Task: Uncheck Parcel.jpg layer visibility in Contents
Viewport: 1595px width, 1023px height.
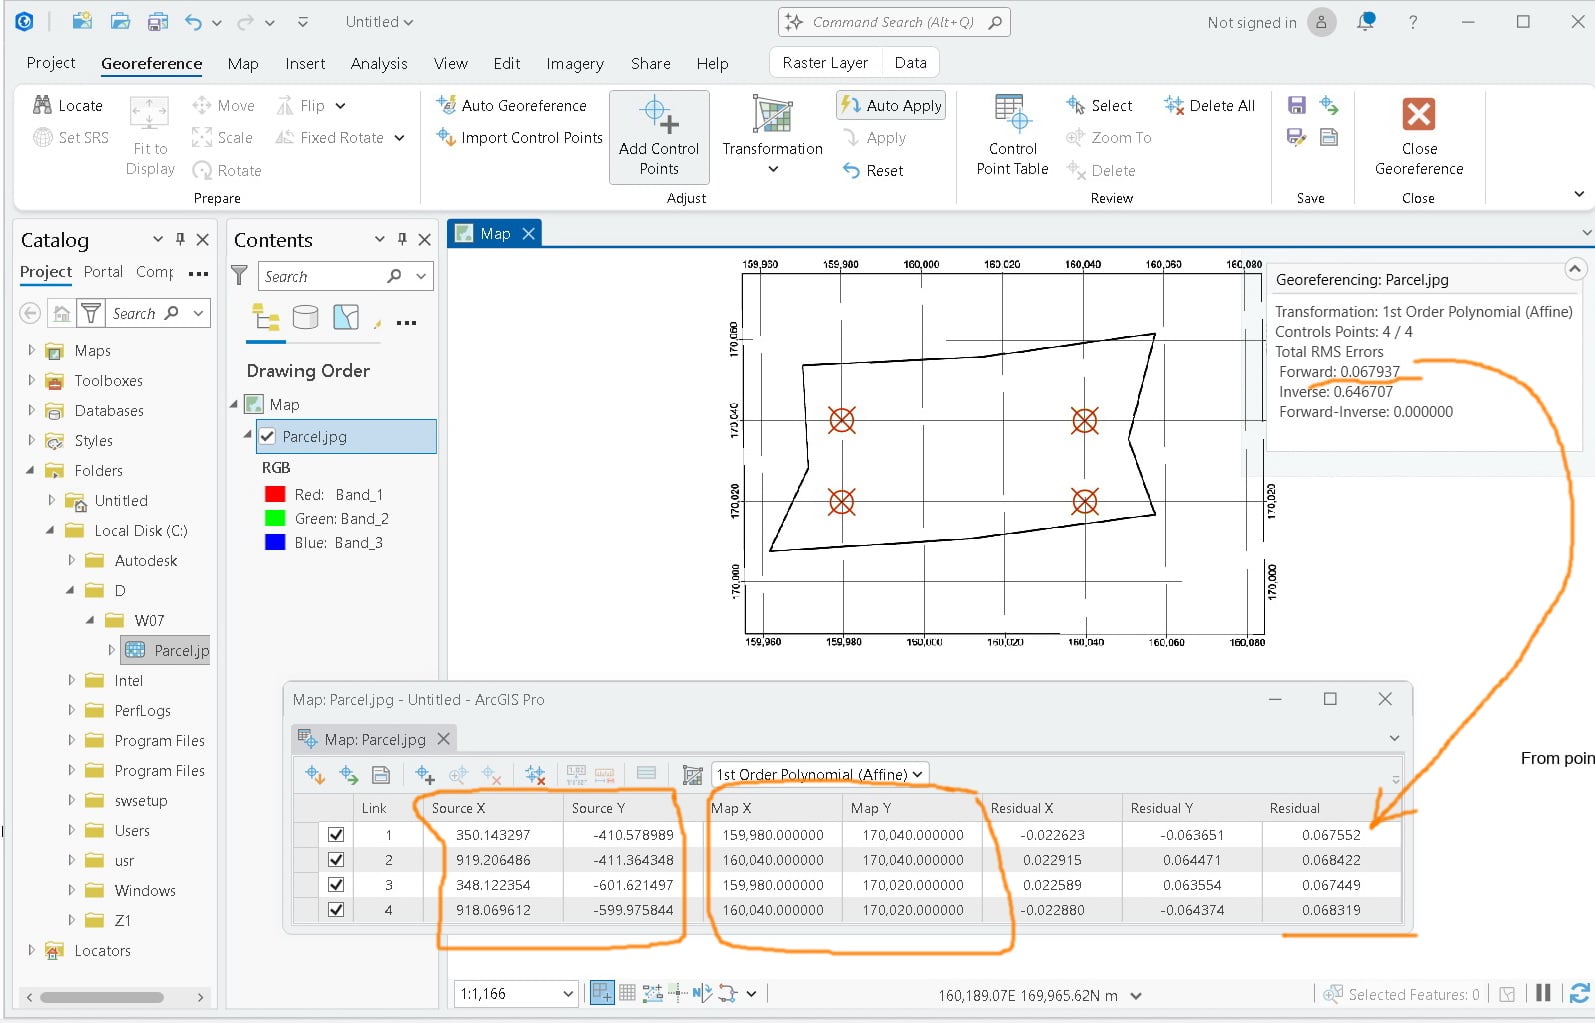Action: tap(267, 436)
